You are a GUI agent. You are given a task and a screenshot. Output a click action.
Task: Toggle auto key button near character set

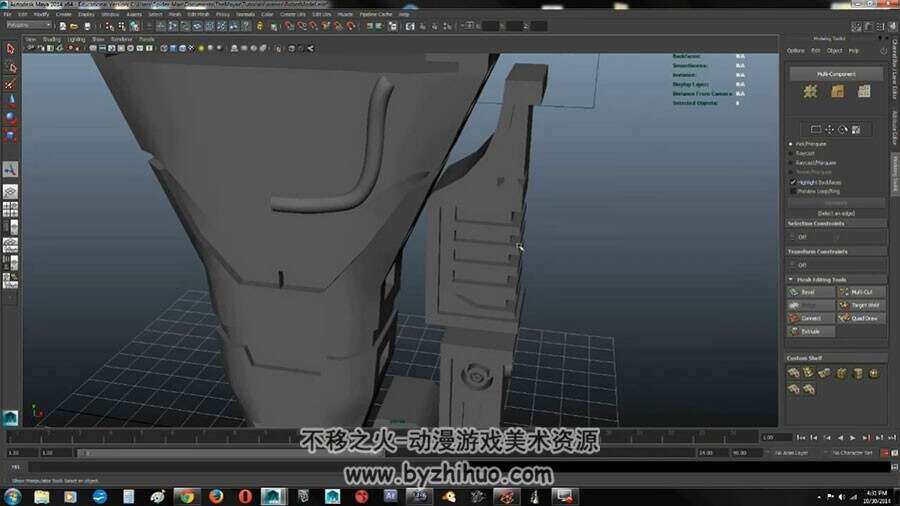coord(885,453)
